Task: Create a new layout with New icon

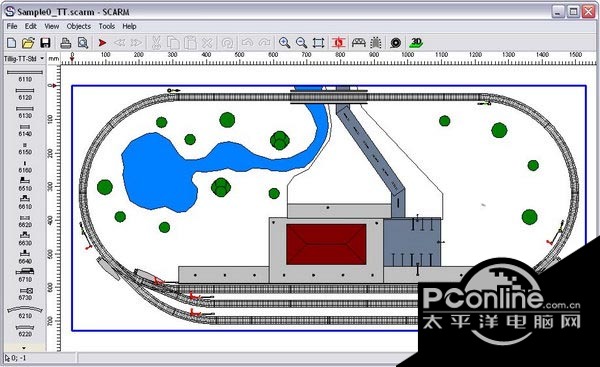Action: (11, 42)
